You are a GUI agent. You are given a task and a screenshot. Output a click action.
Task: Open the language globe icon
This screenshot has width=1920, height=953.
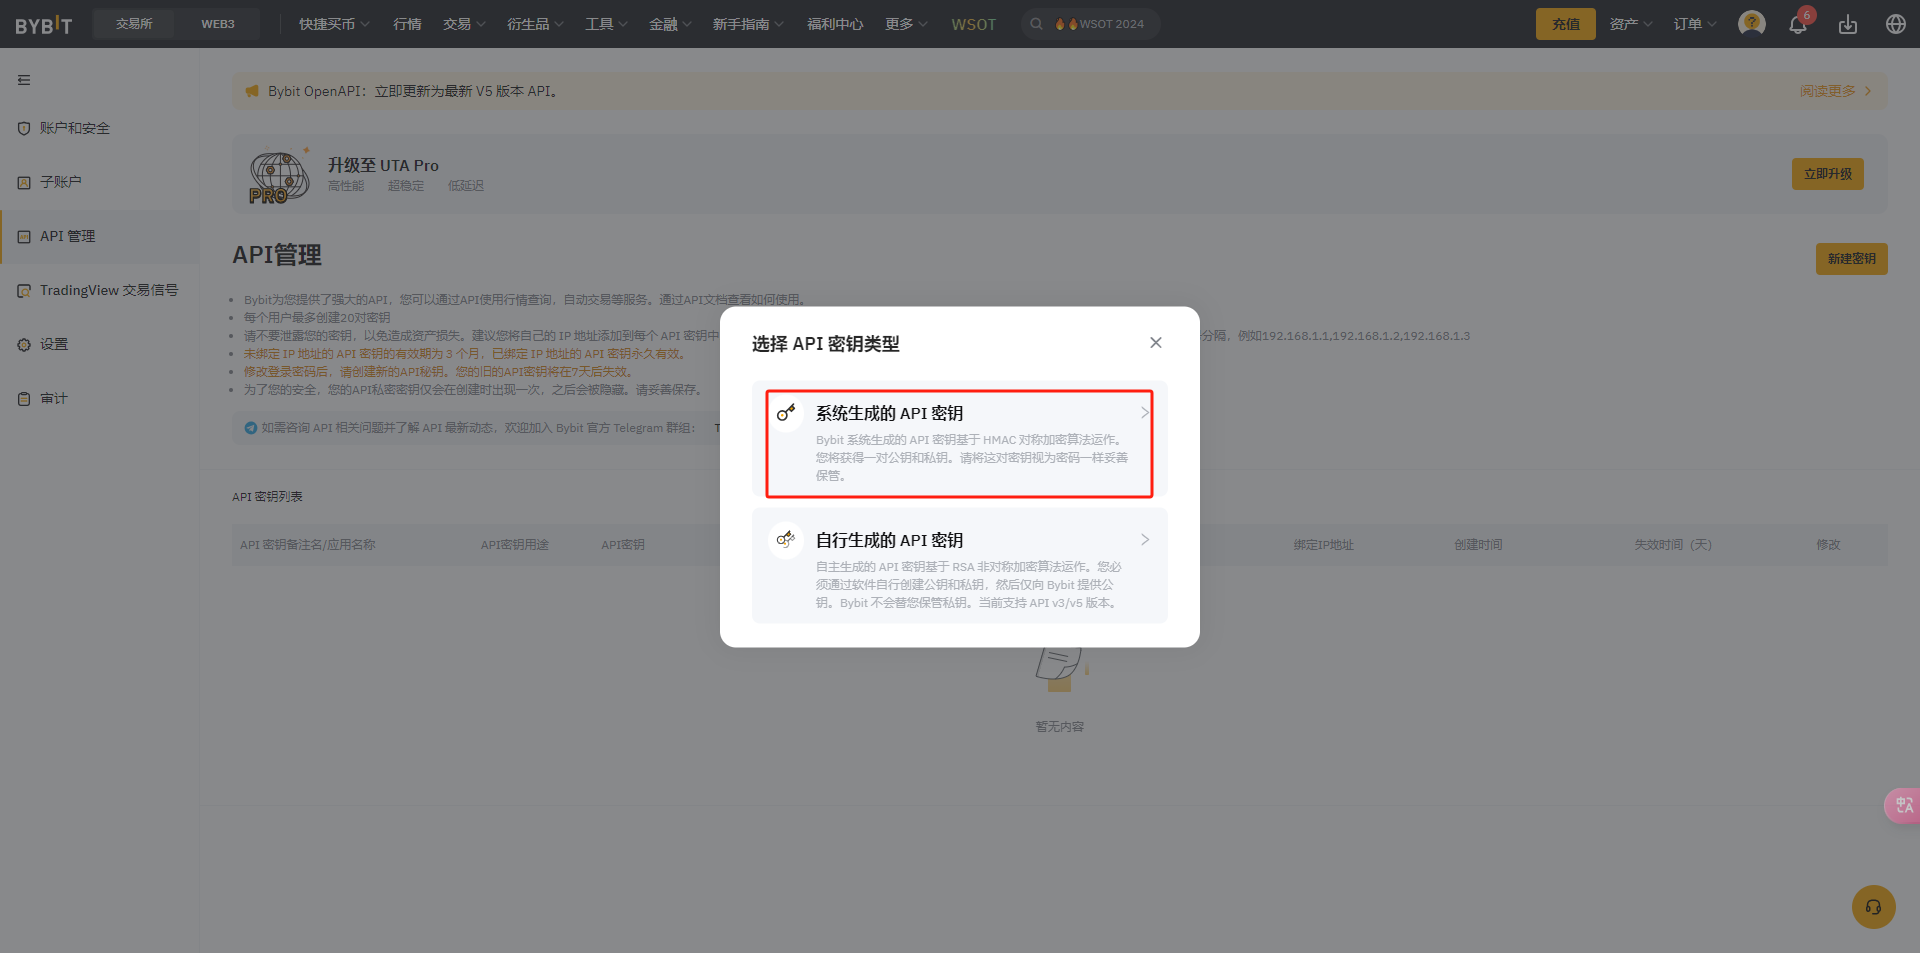tap(1896, 24)
